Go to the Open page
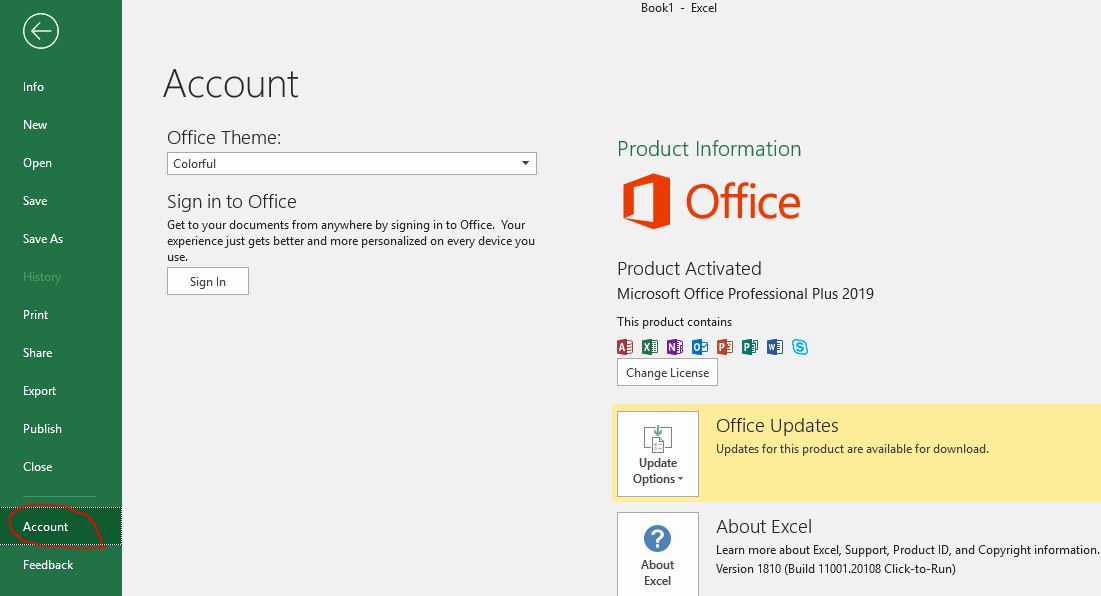1101x596 pixels. [x=37, y=163]
